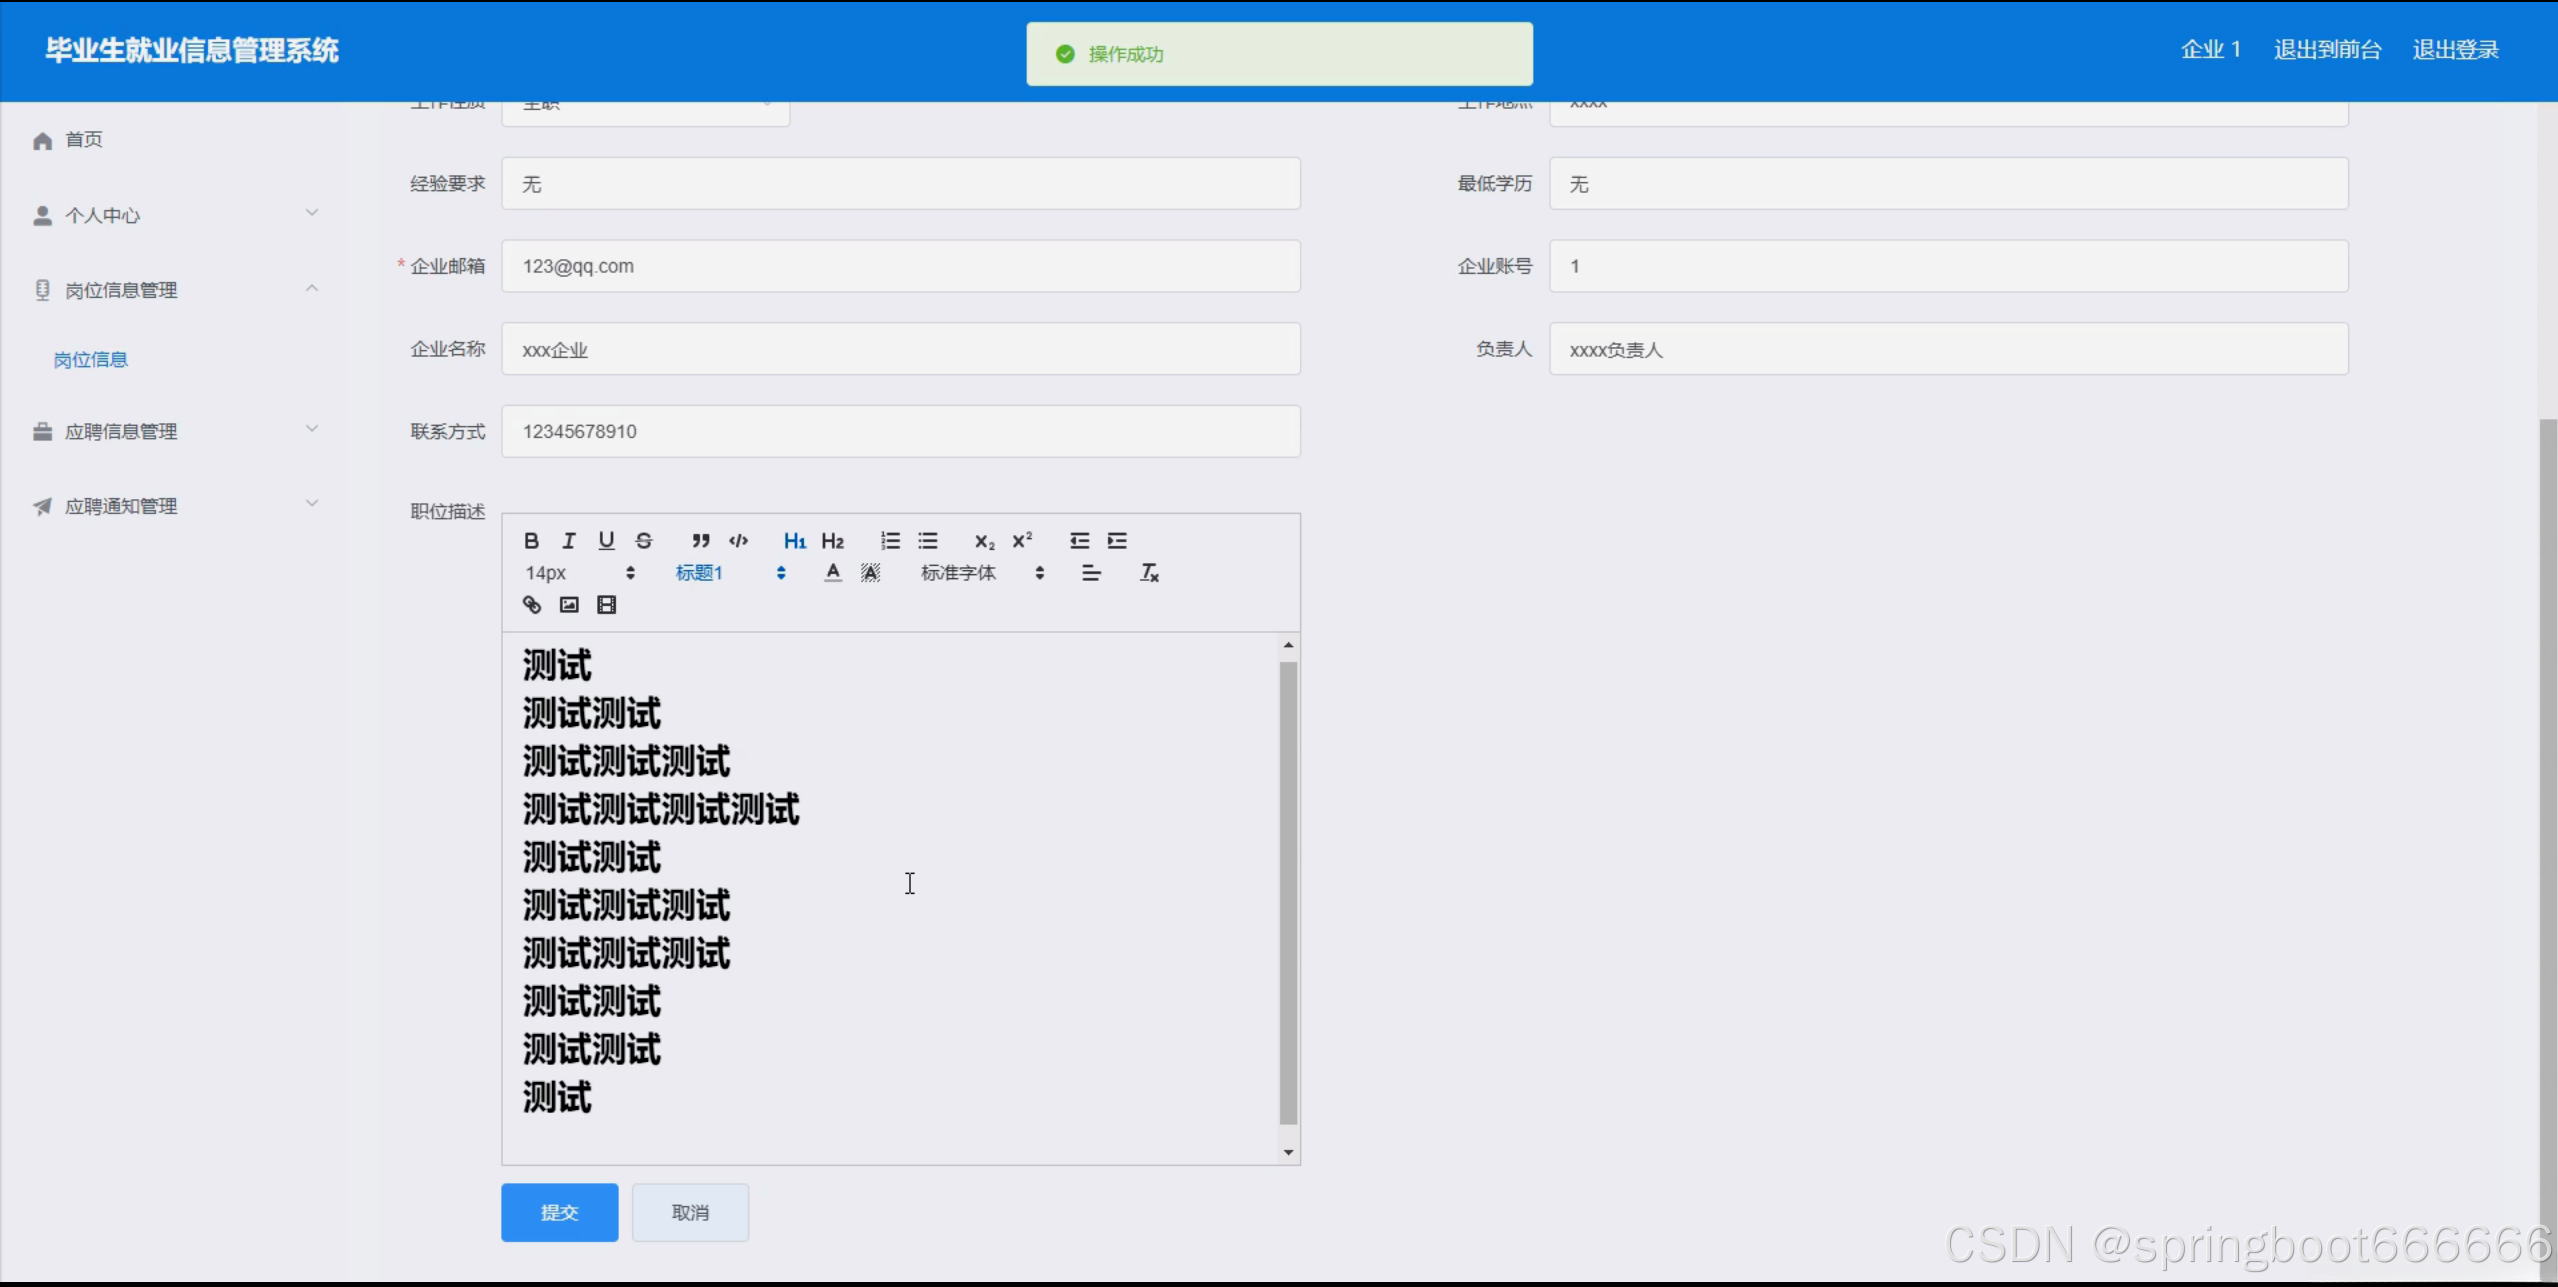
Task: Clear text formatting in editor
Action: click(1149, 573)
